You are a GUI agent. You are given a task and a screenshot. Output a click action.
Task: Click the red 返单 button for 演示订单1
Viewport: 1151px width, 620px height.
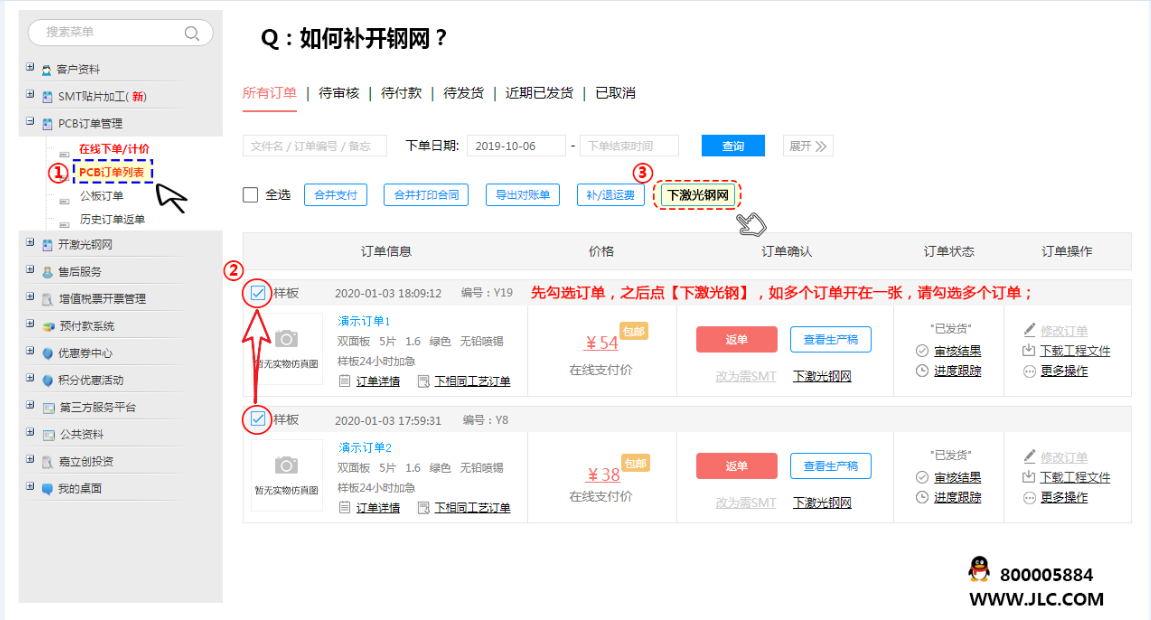[736, 339]
